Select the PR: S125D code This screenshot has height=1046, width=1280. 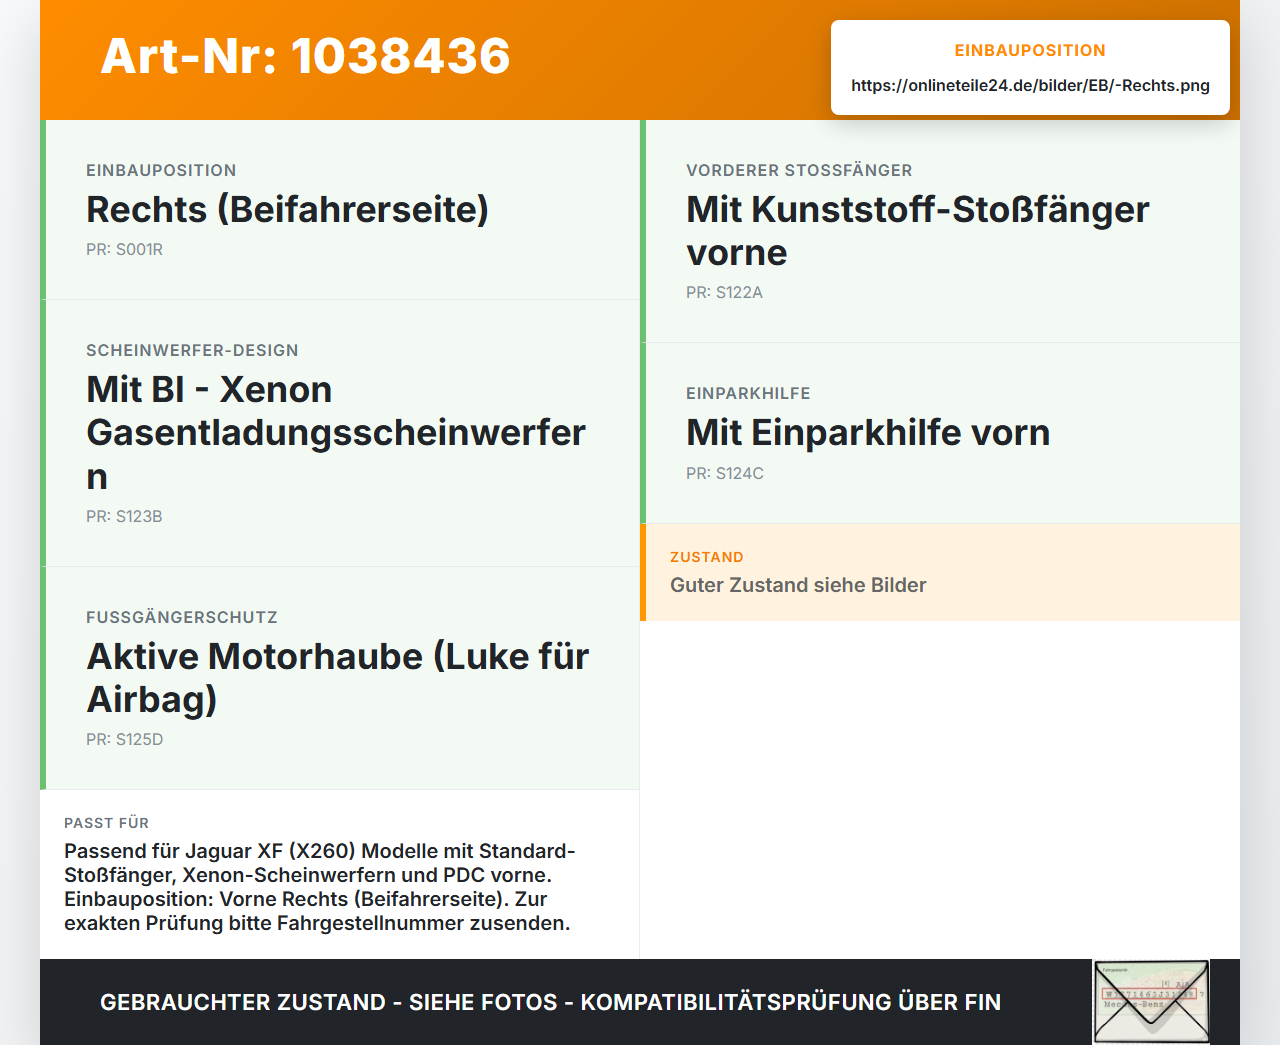pos(124,739)
